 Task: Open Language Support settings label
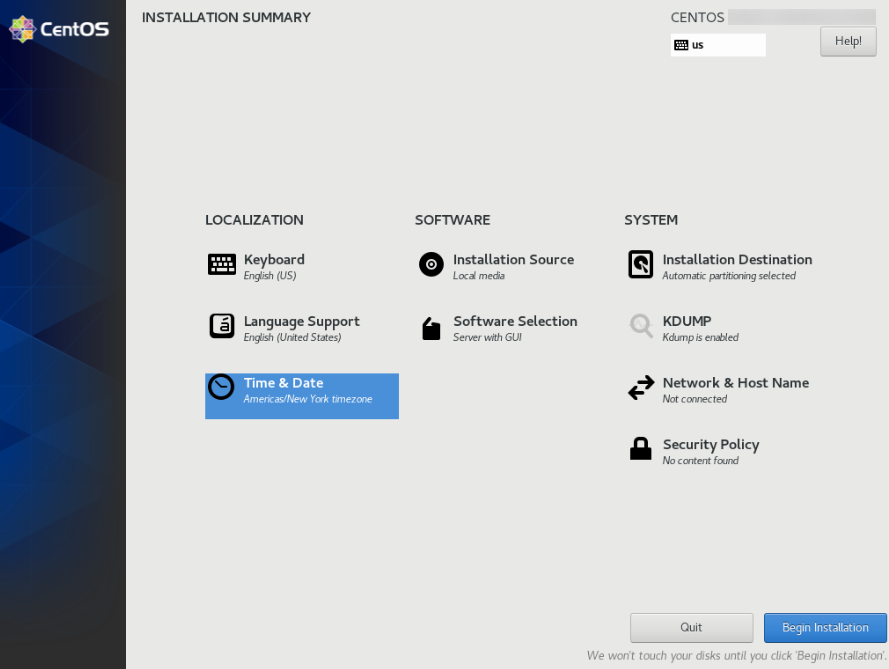pyautogui.click(x=302, y=321)
